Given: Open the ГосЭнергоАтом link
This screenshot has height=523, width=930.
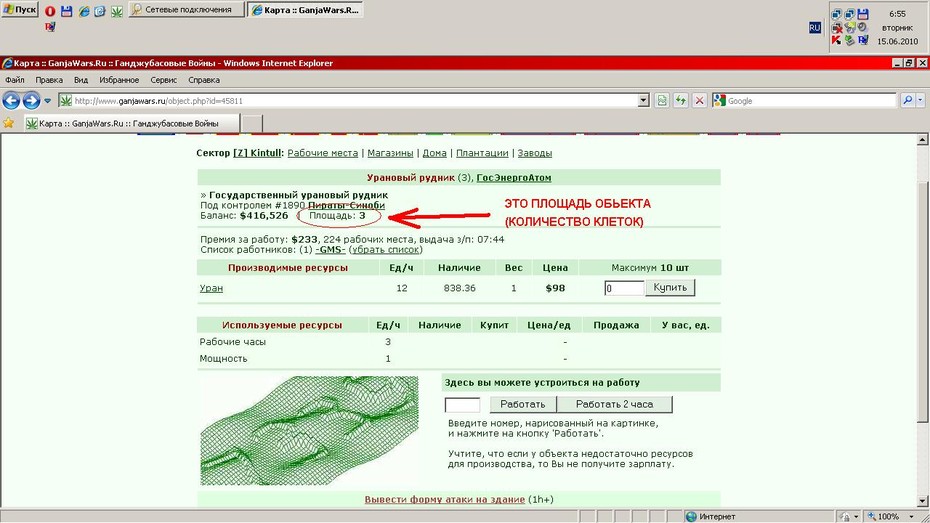Looking at the screenshot, I should click(514, 177).
